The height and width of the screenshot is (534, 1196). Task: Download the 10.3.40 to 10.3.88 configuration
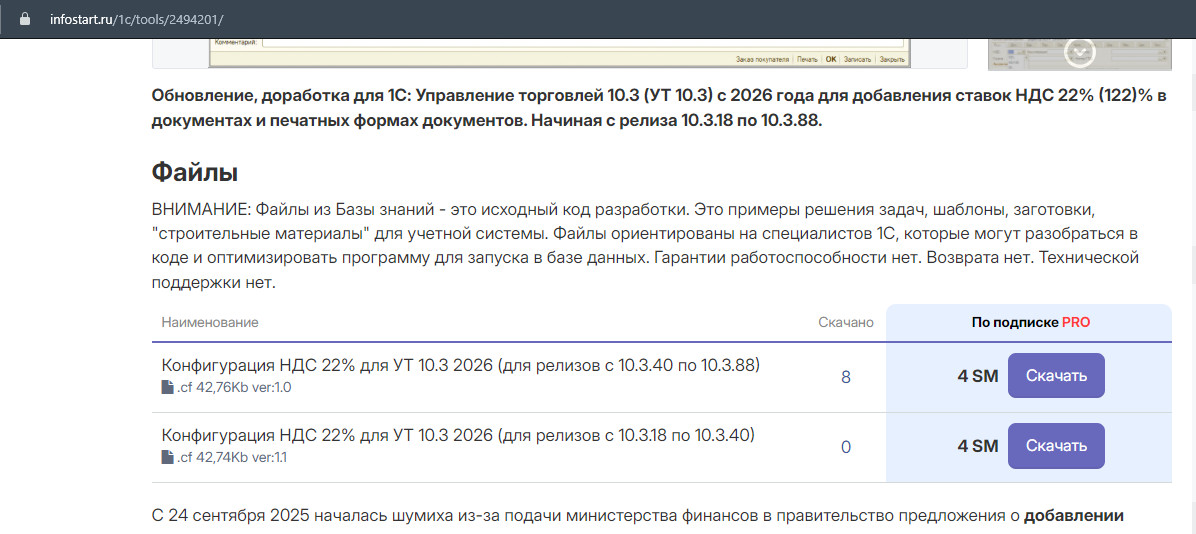(x=1056, y=375)
